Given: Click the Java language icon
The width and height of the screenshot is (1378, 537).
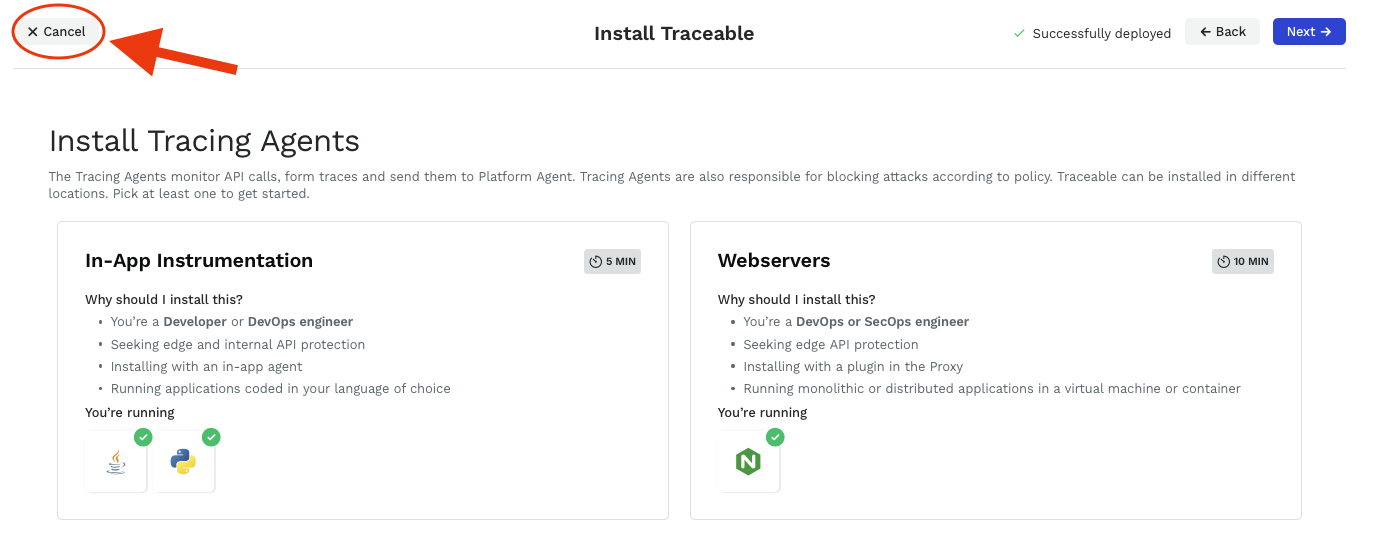Looking at the screenshot, I should pos(117,462).
